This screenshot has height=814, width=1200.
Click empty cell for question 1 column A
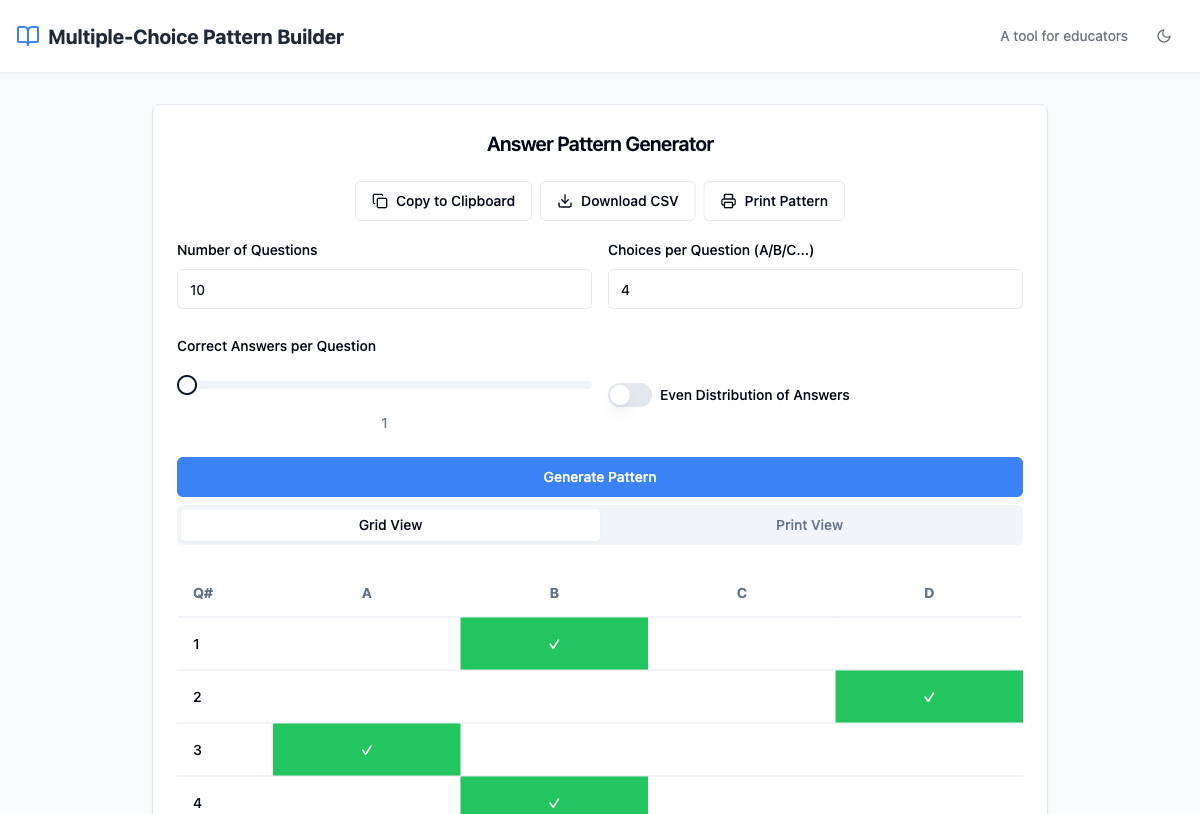tap(366, 644)
